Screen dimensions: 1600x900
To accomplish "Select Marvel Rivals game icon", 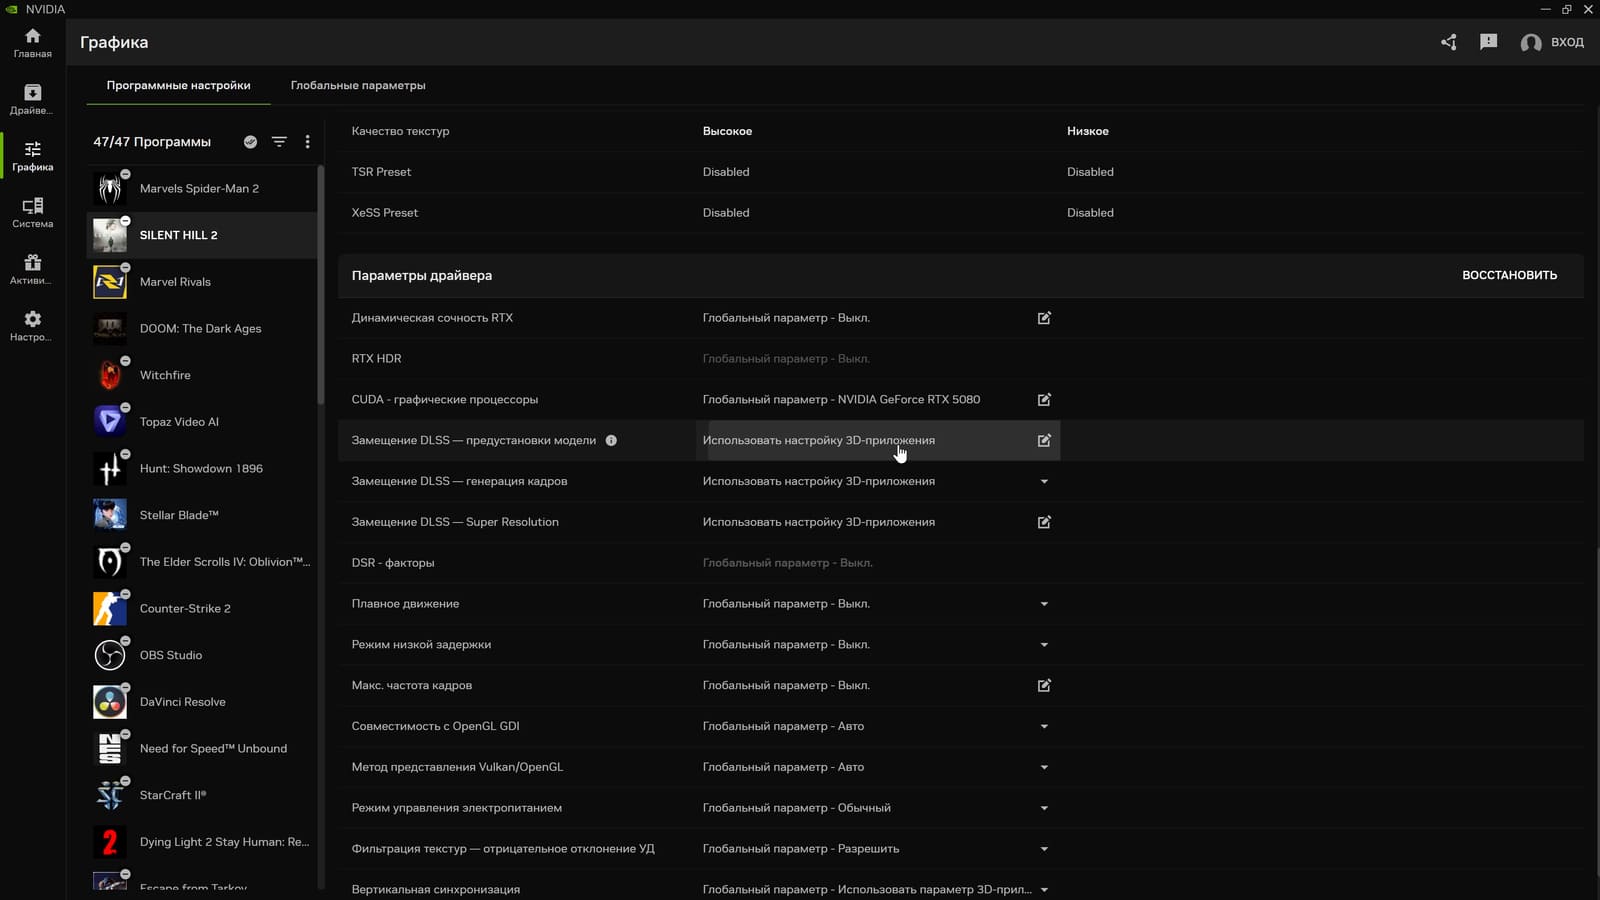I will pos(110,282).
